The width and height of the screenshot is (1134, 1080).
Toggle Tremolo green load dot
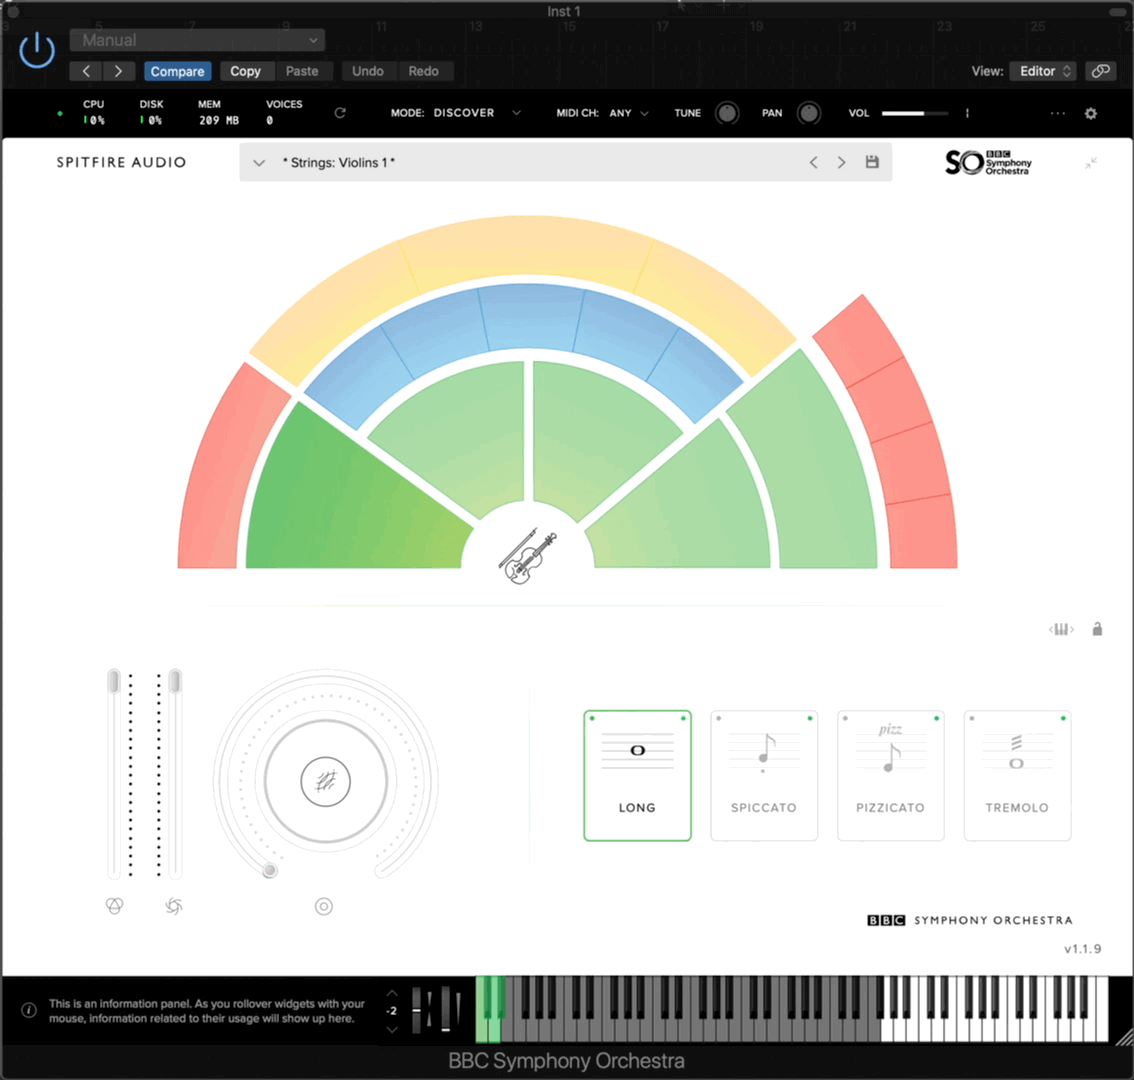point(1063,718)
